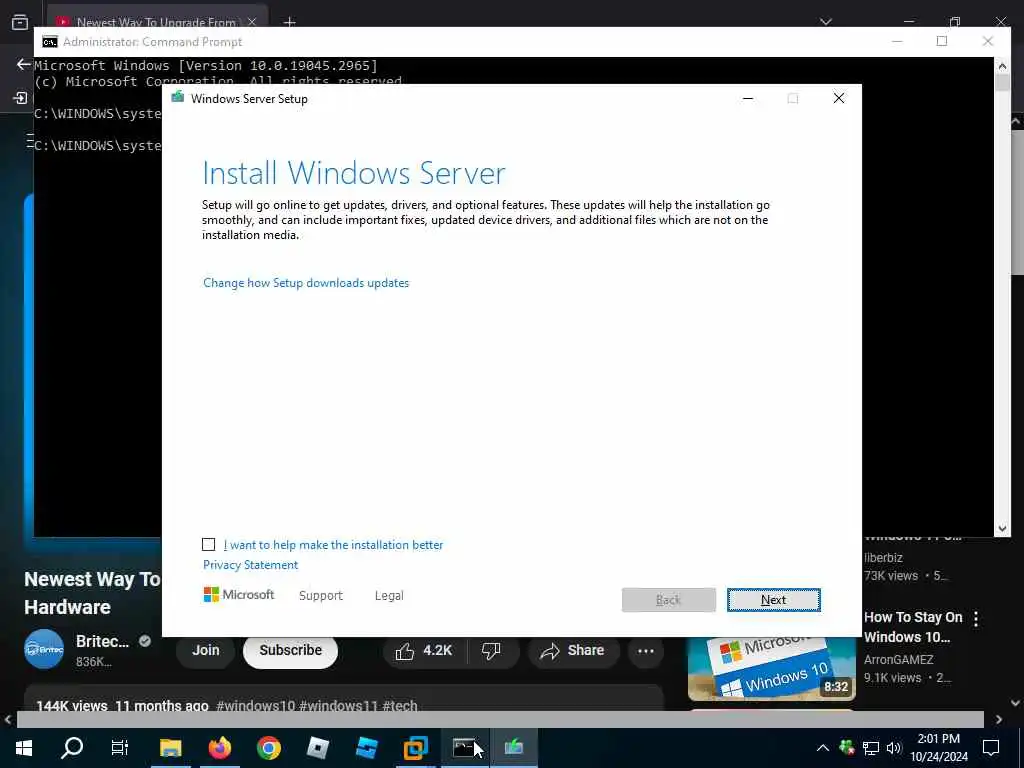Open the volume tray icon
Screen dimensions: 1024x768
tap(893, 748)
